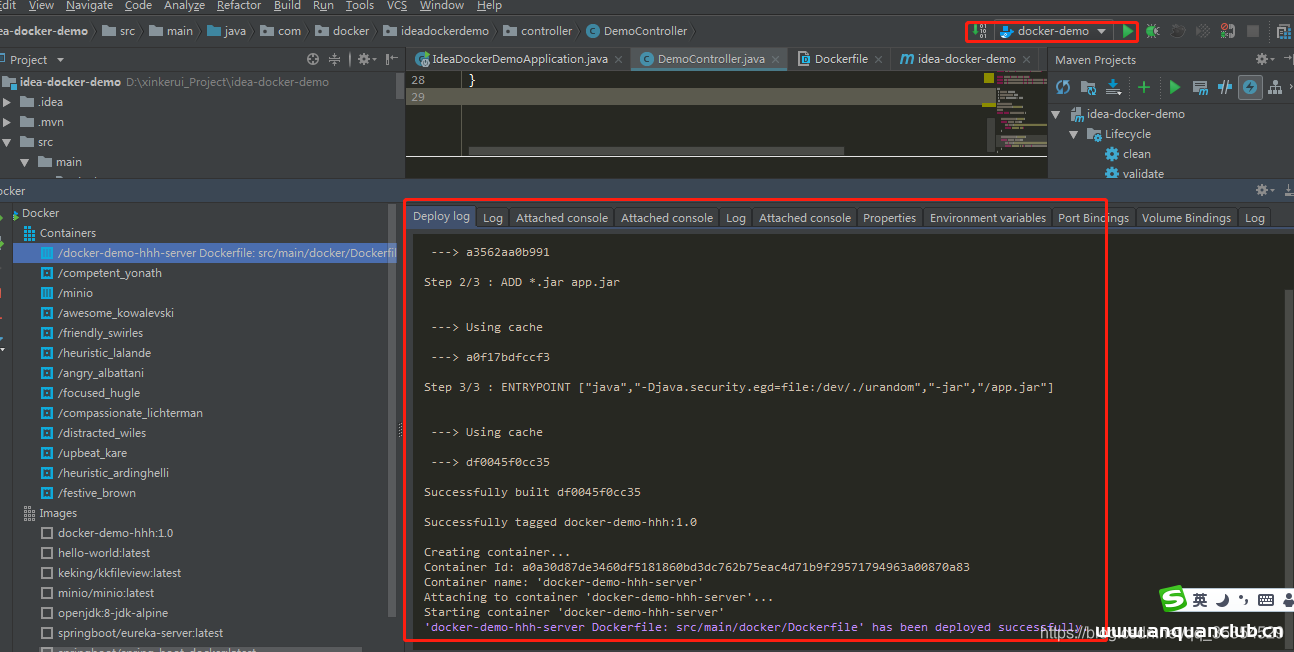Open the VCS menu
The height and width of the screenshot is (652, 1294).
coord(397,6)
